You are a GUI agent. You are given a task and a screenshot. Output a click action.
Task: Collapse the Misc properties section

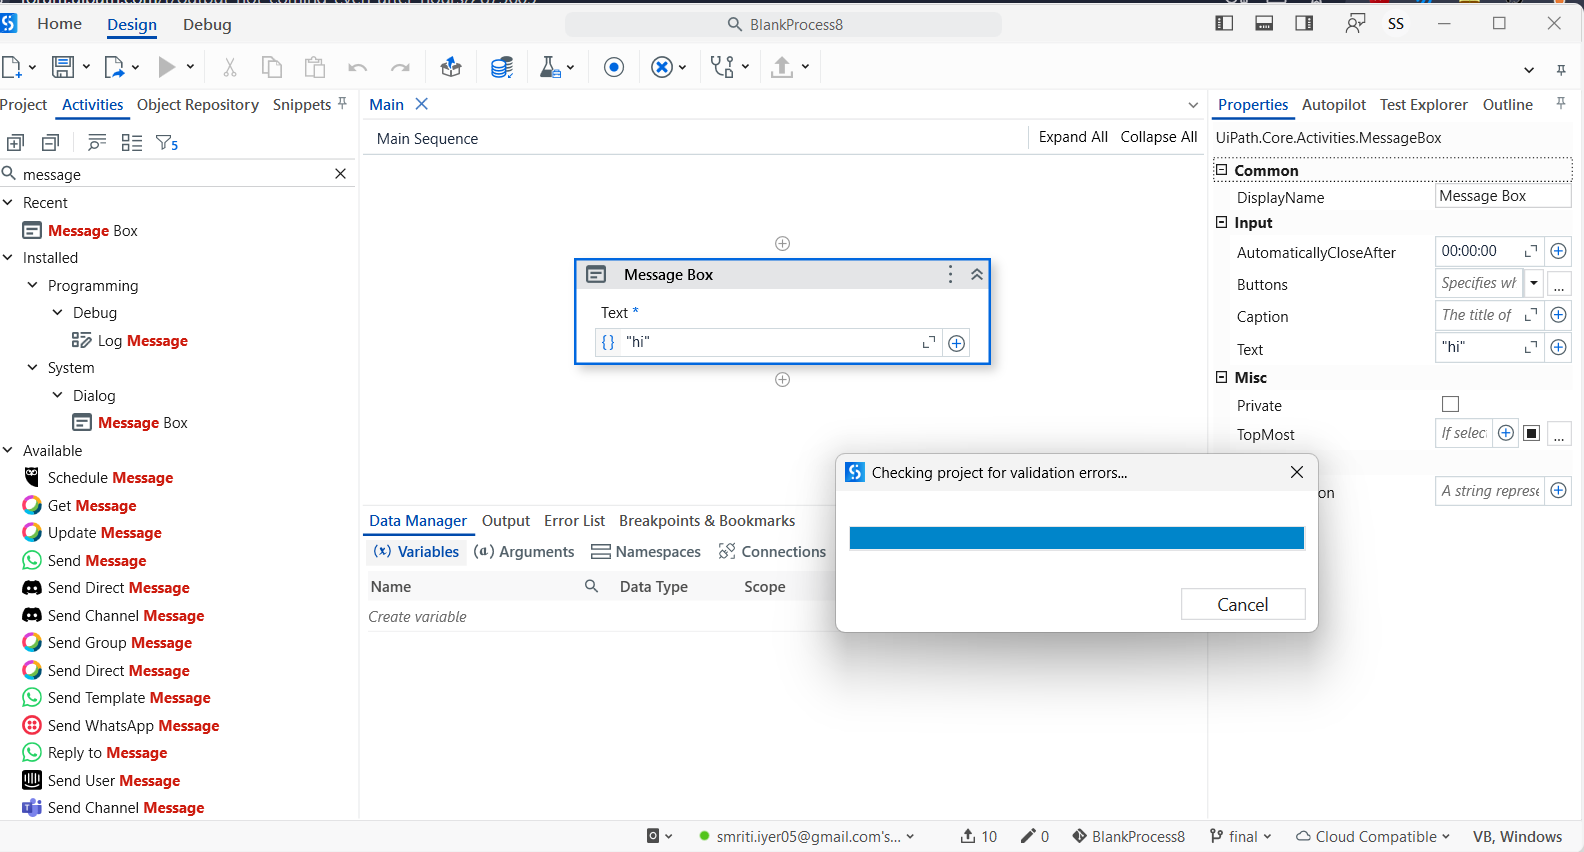click(1221, 377)
